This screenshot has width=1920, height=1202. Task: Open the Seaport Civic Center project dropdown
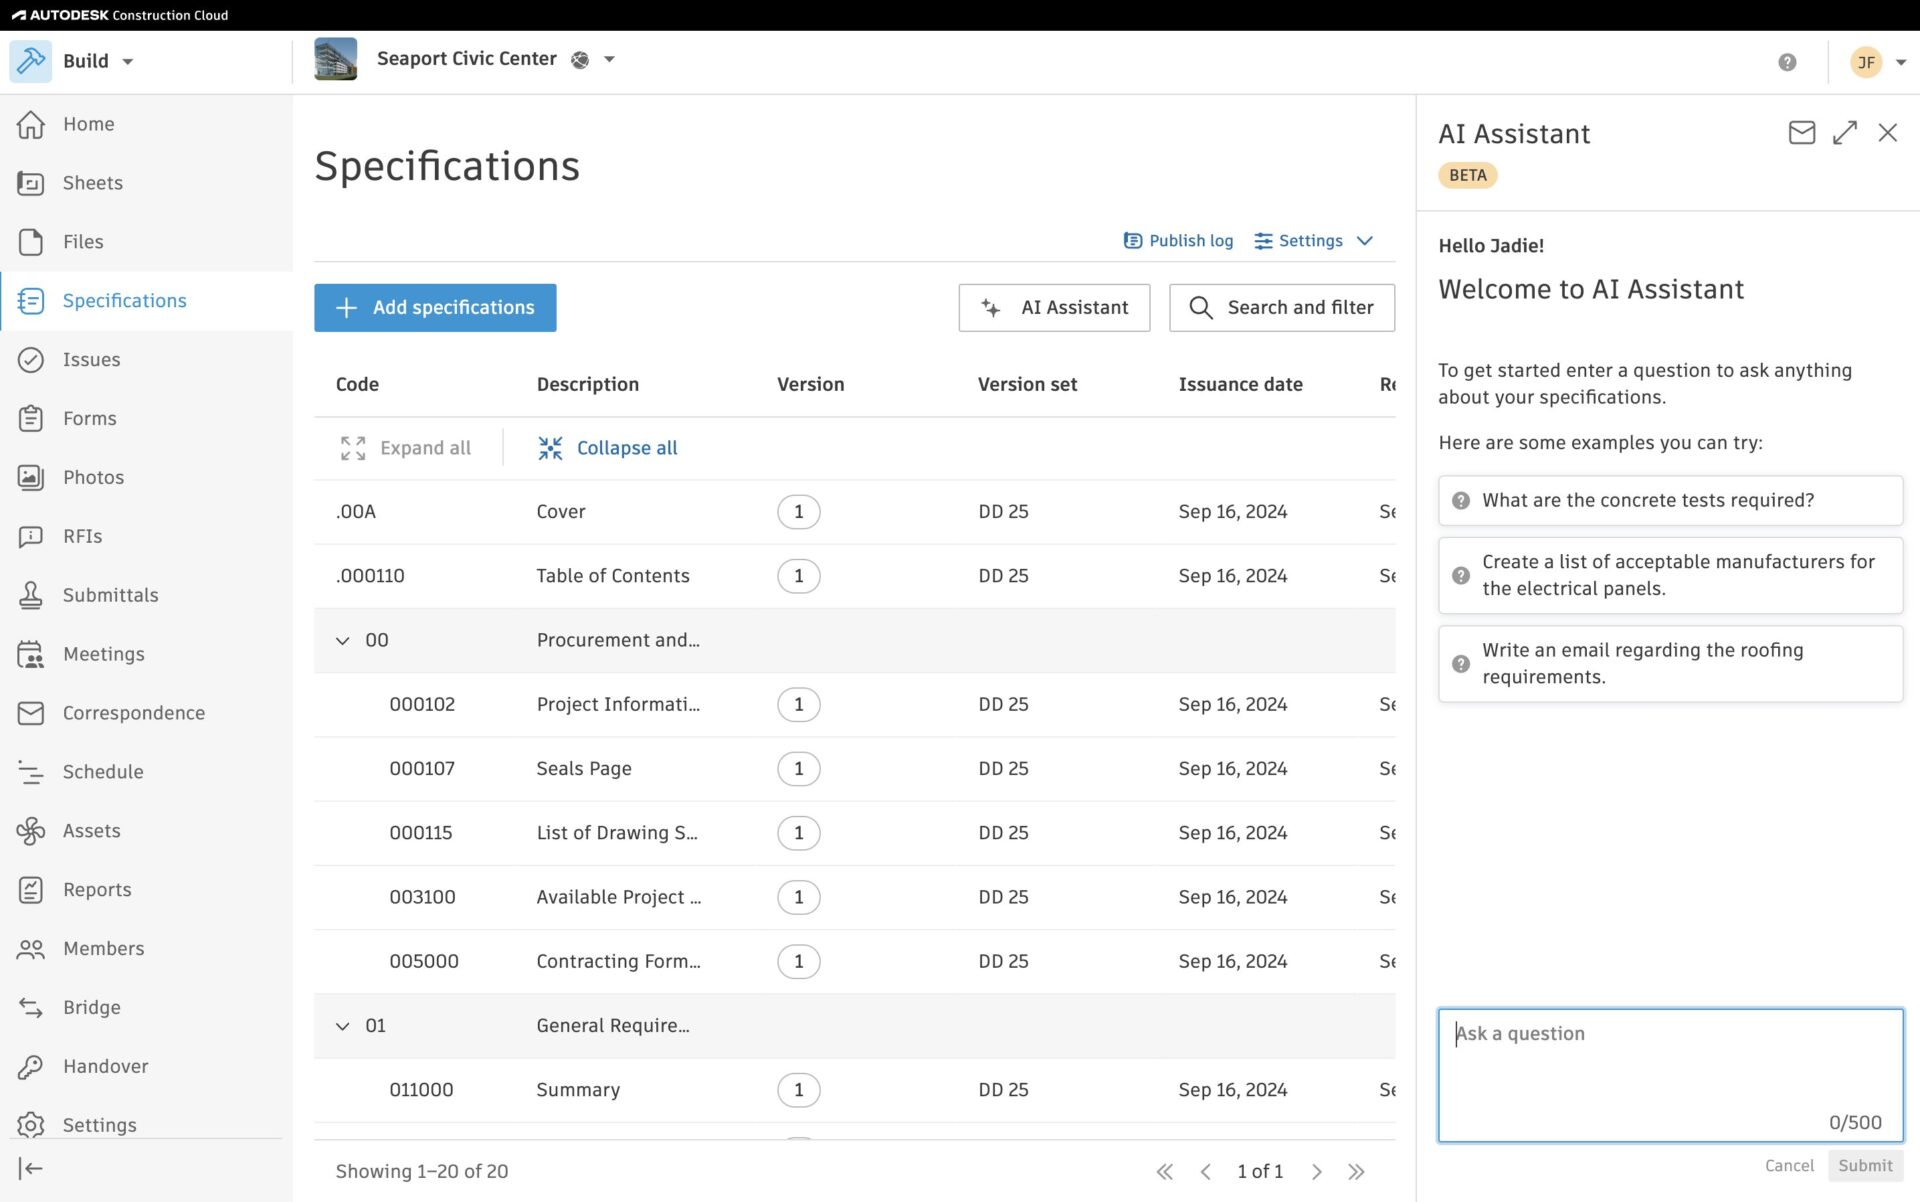point(608,59)
